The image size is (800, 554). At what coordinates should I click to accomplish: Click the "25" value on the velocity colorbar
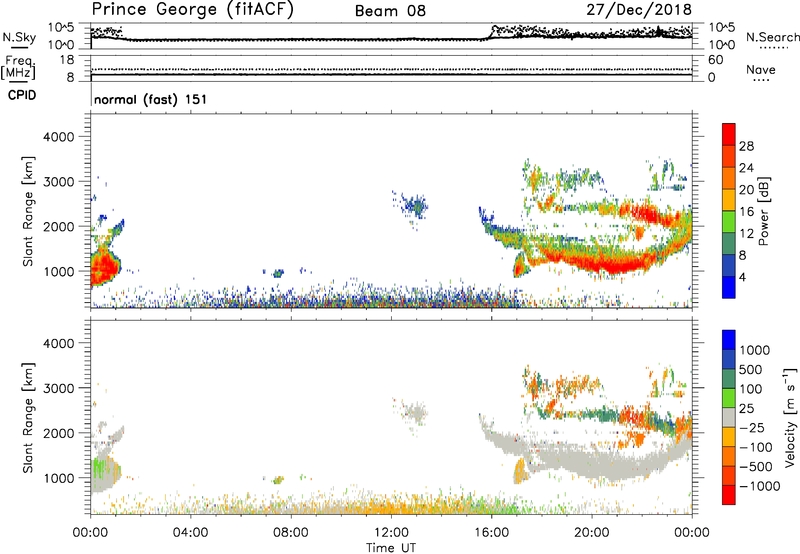[x=747, y=409]
